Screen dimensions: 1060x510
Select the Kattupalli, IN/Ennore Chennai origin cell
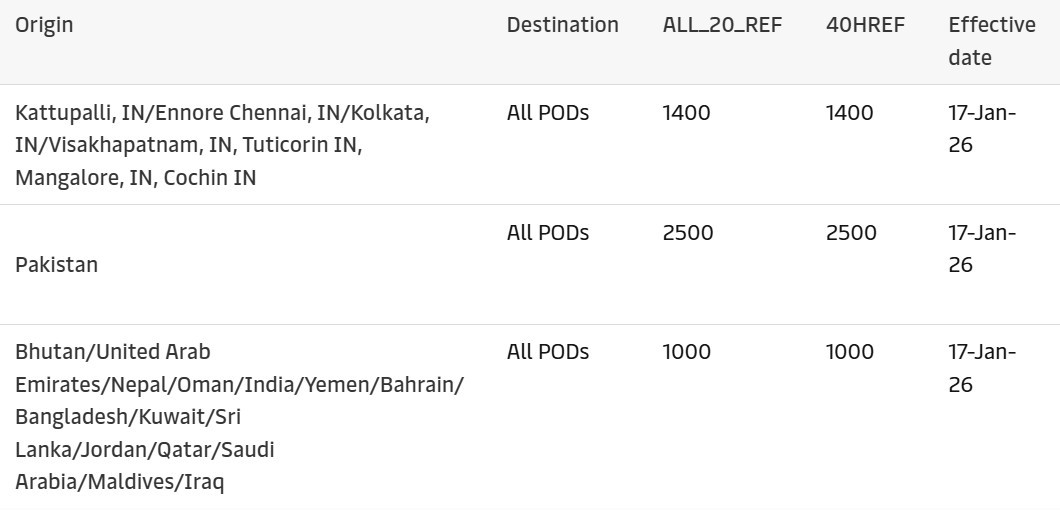coord(222,145)
